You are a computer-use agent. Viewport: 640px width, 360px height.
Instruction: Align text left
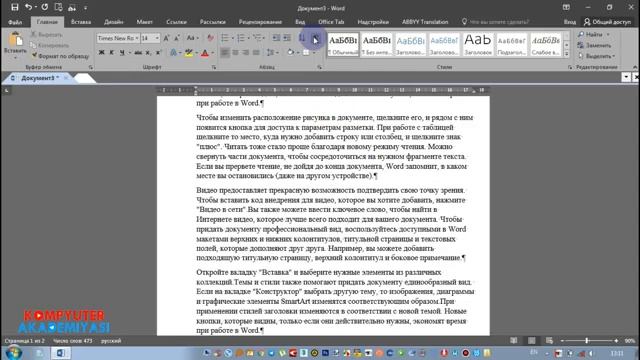(224, 53)
